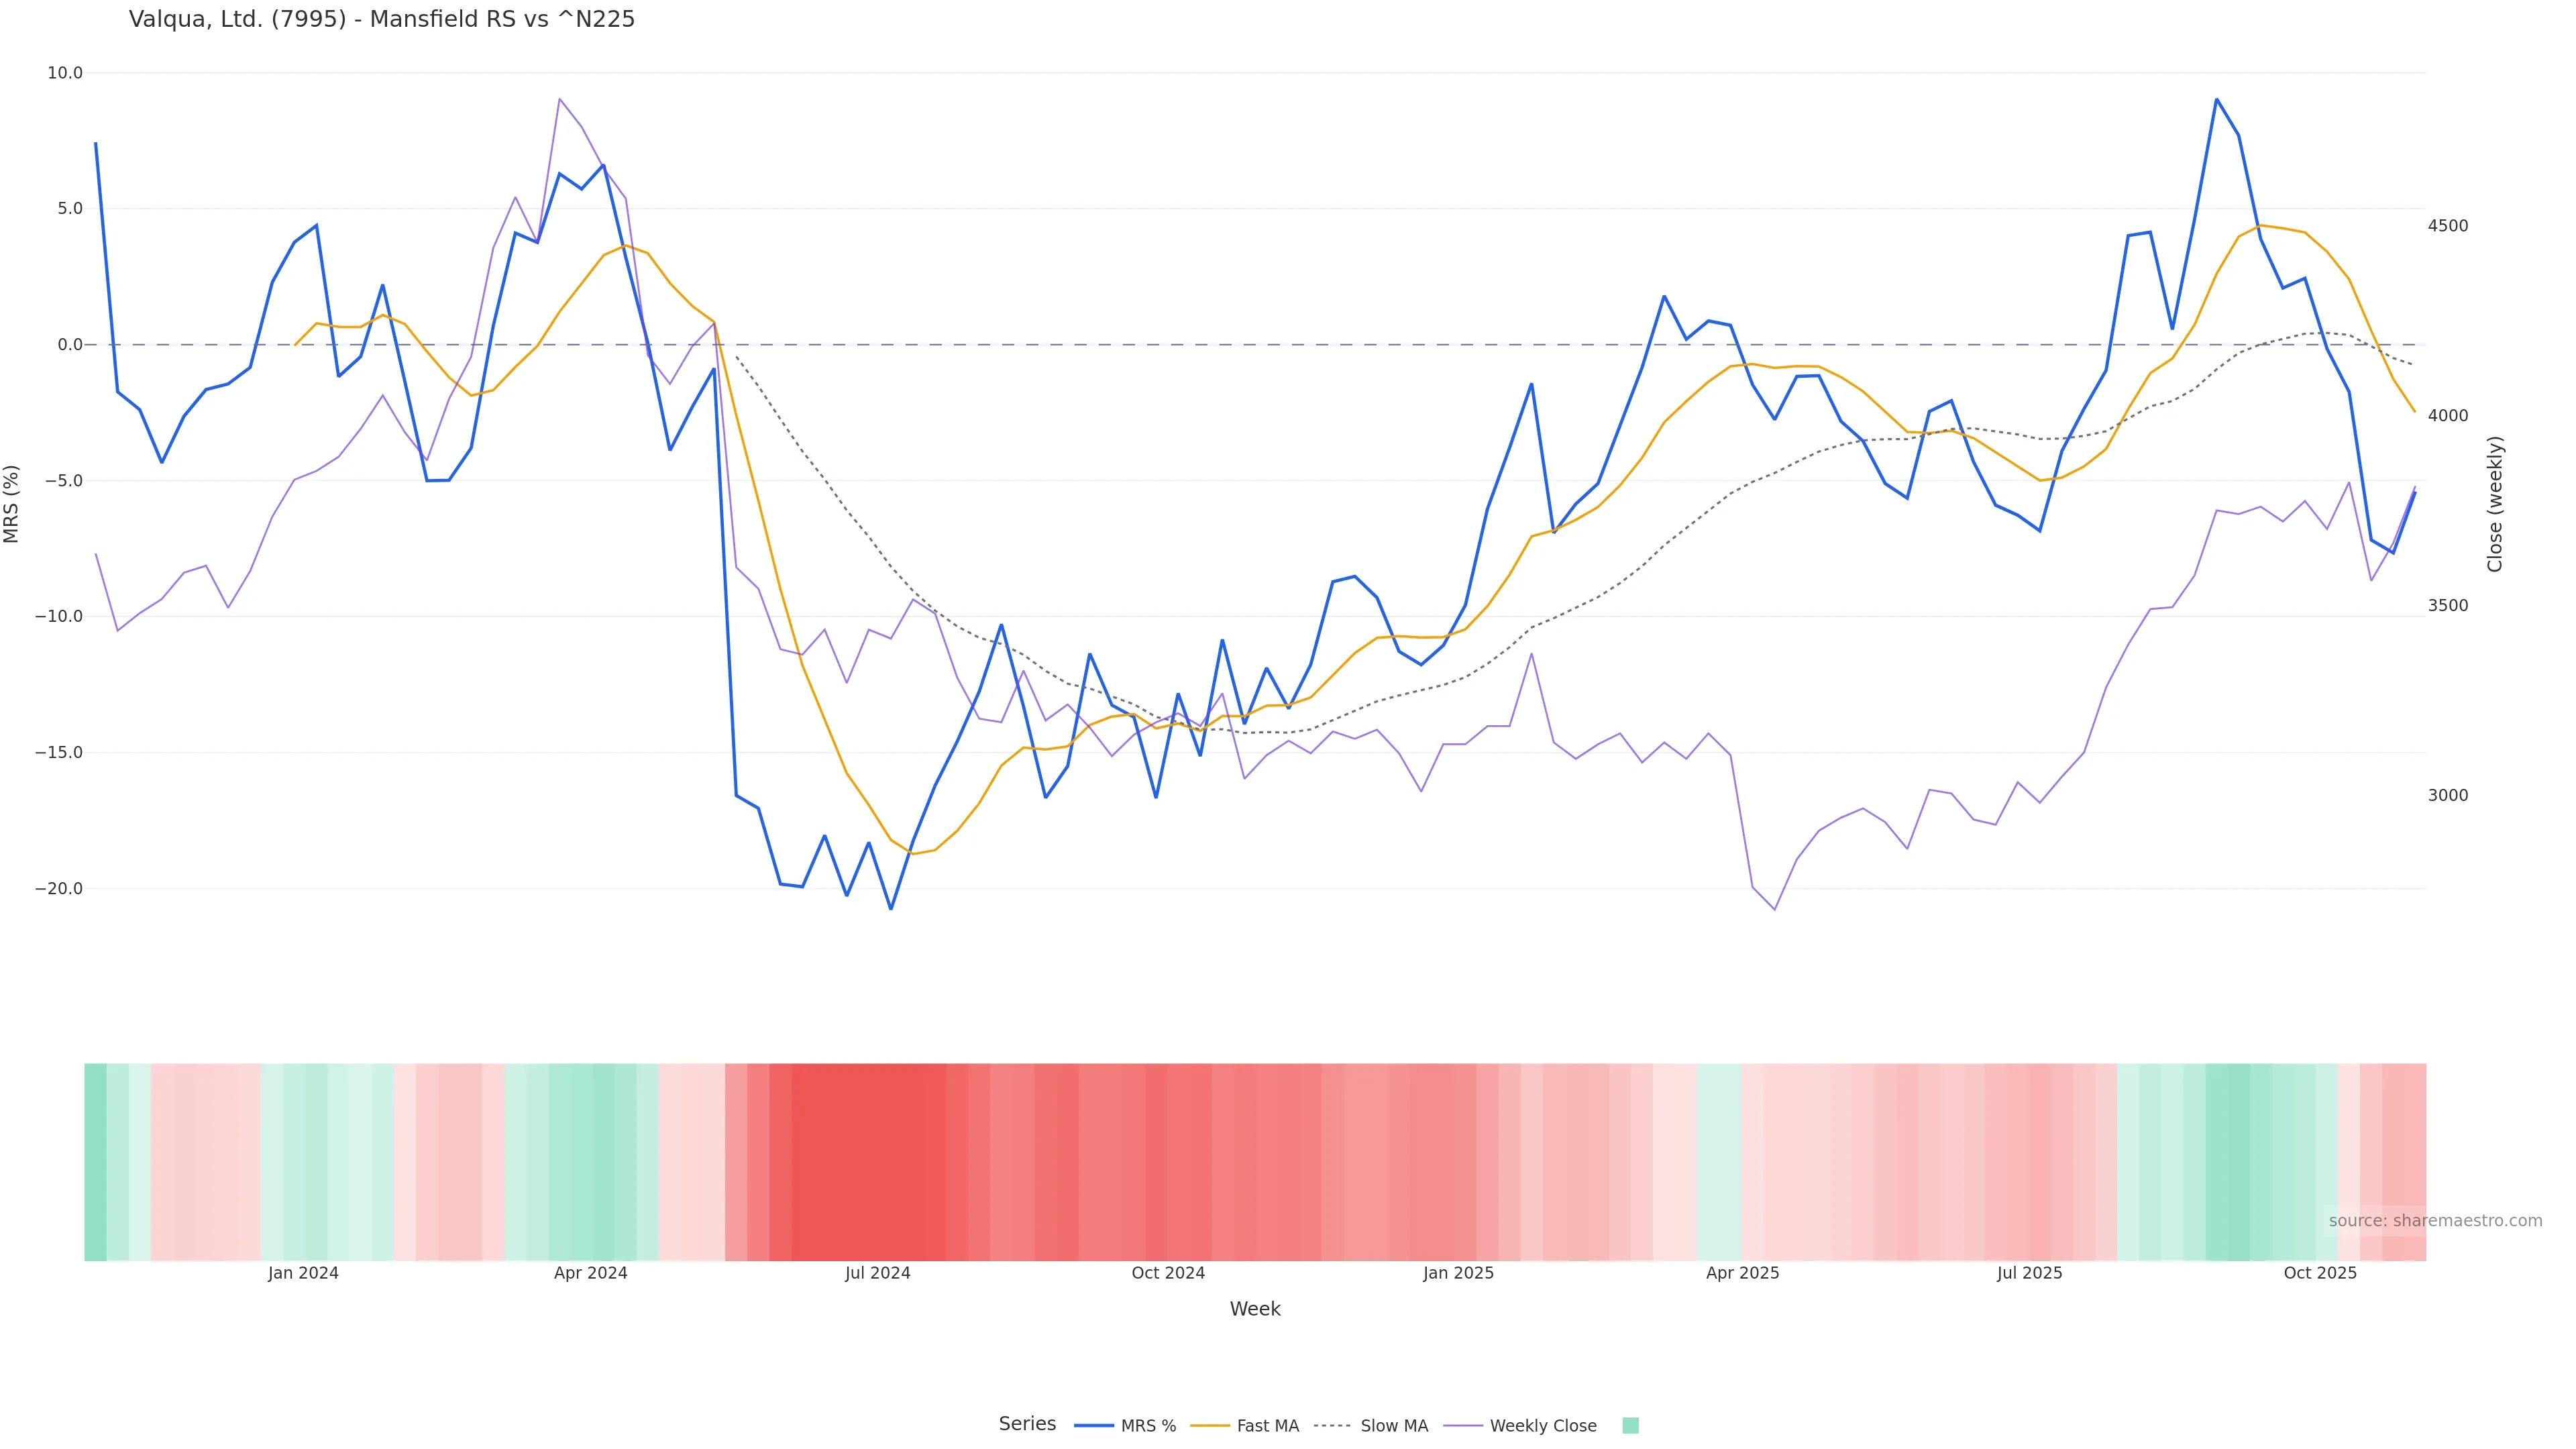Click the Apr 2025 x-axis label
2576x1449 pixels.
[x=1742, y=1273]
